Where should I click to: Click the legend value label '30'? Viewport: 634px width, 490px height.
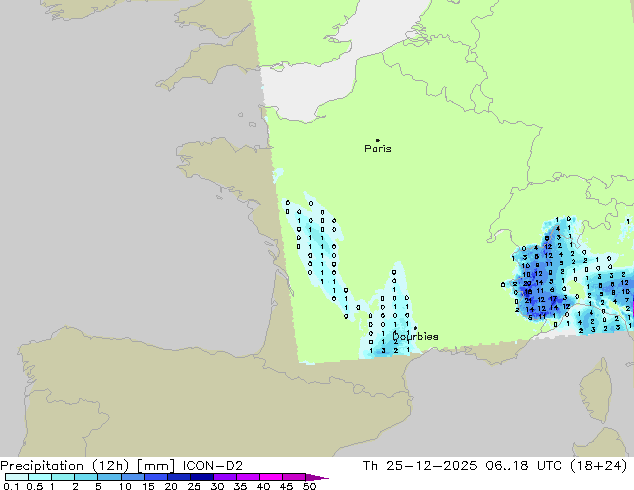[217, 486]
